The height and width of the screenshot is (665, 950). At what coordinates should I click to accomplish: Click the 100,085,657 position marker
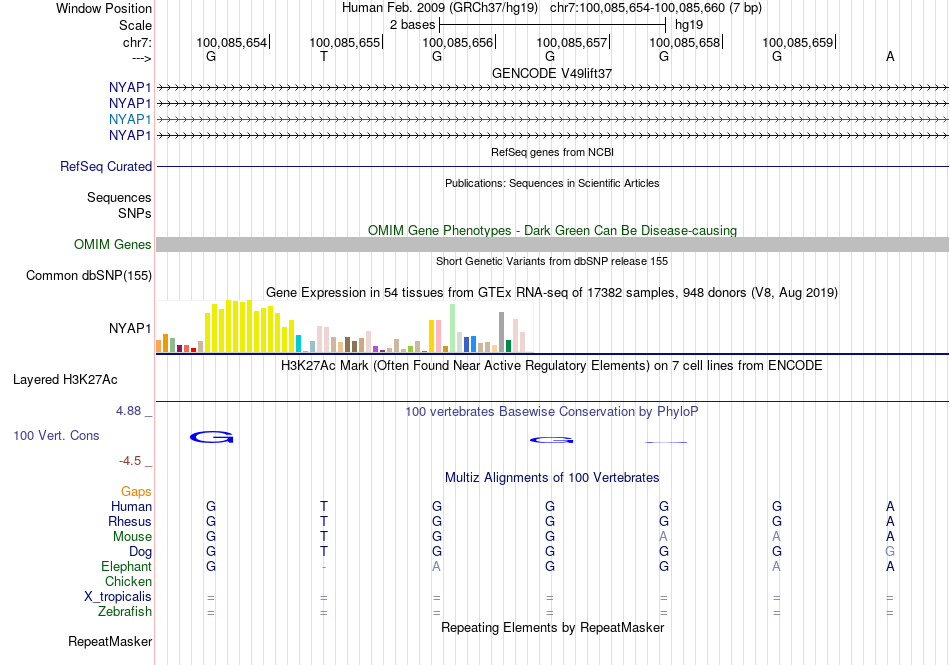pos(573,42)
